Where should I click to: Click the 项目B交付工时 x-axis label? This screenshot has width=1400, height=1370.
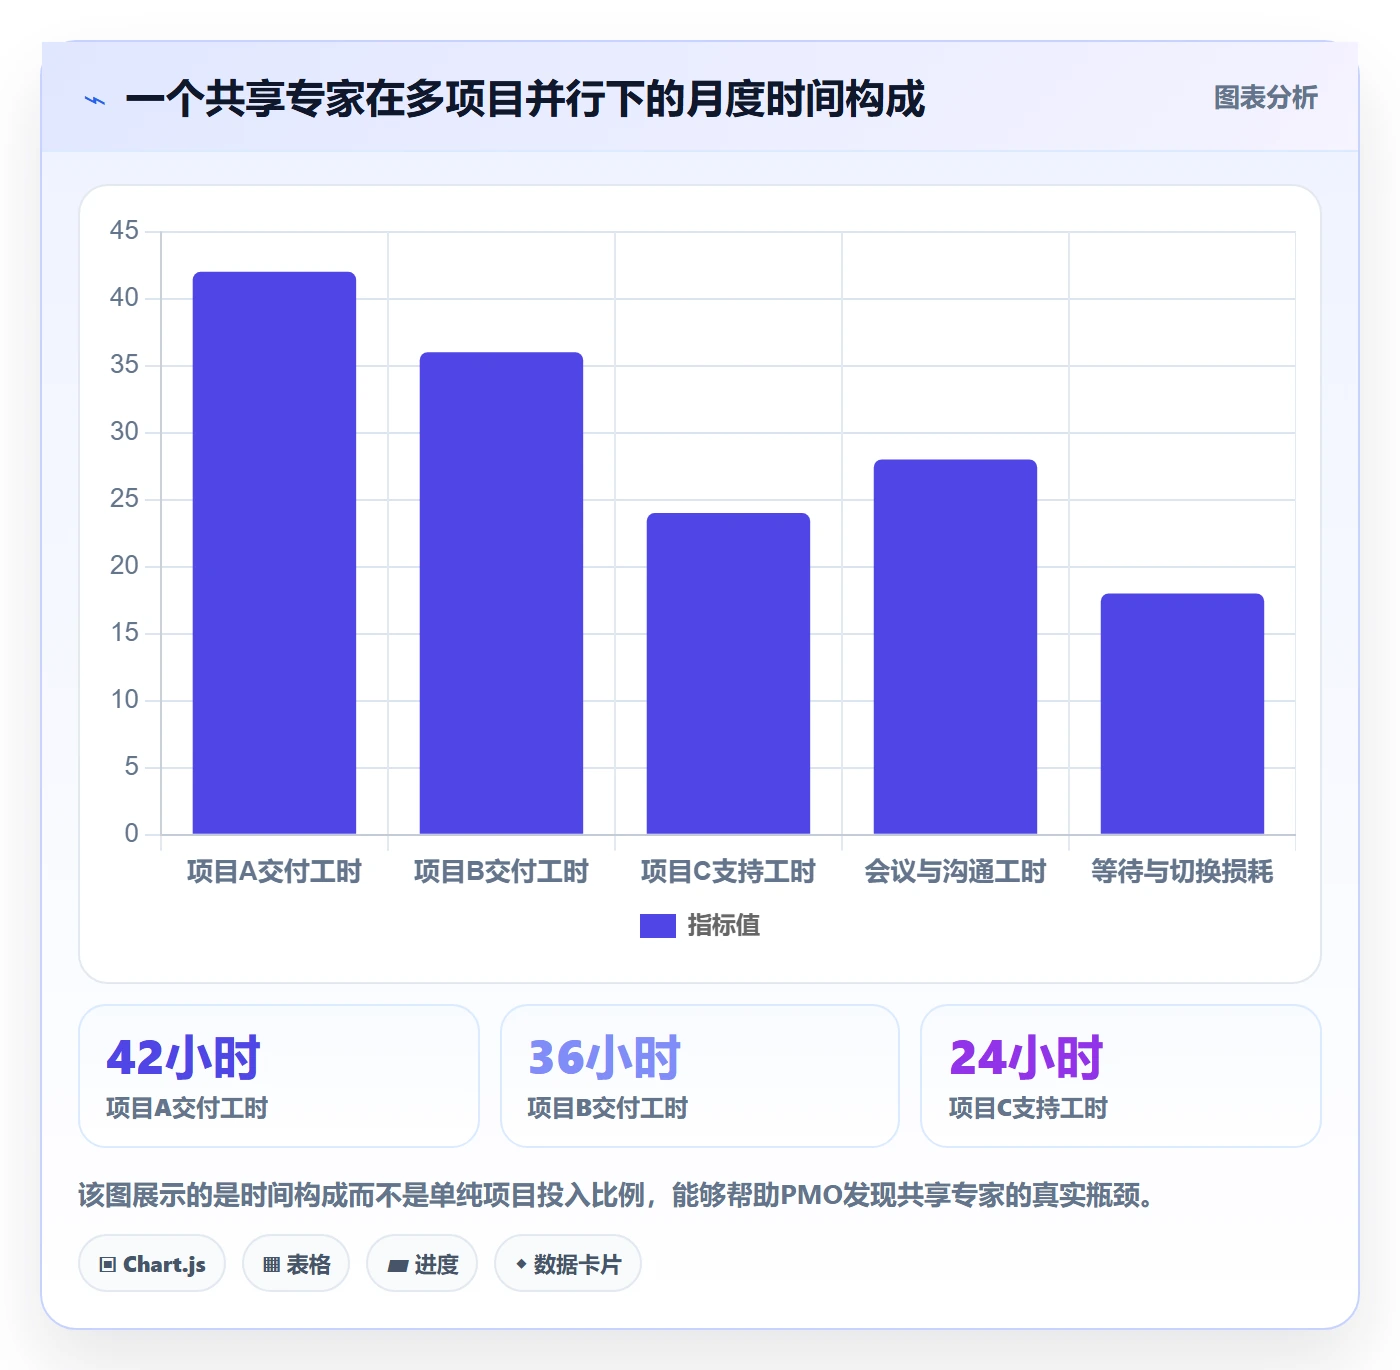tap(501, 872)
